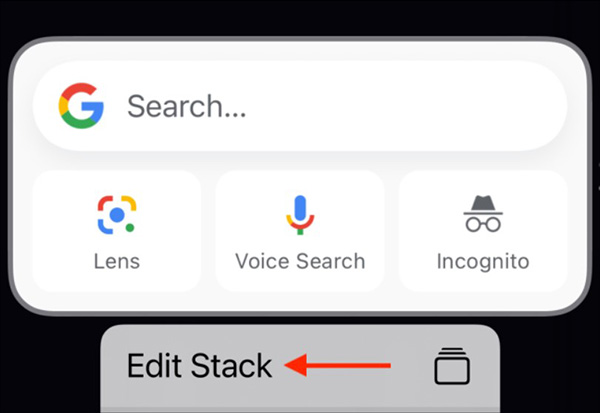Tap the Google G logo
The image size is (600, 413).
click(81, 106)
